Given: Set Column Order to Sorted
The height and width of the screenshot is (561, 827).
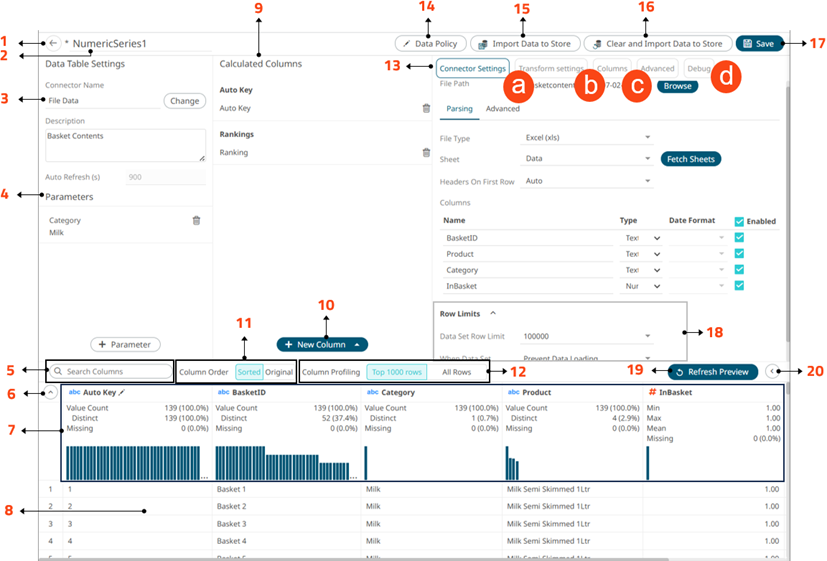Looking at the screenshot, I should click(249, 372).
